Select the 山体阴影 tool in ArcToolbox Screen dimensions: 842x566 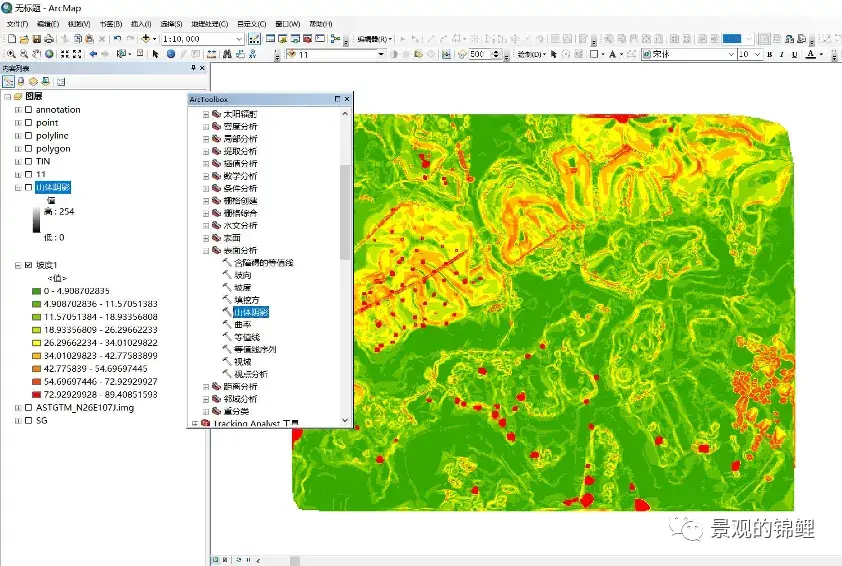(250, 312)
